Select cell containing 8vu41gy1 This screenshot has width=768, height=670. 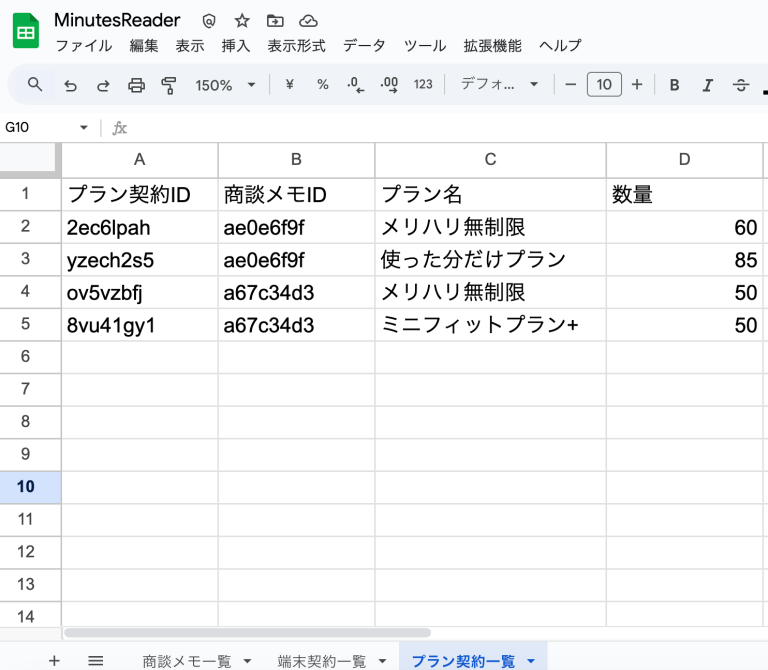click(140, 325)
